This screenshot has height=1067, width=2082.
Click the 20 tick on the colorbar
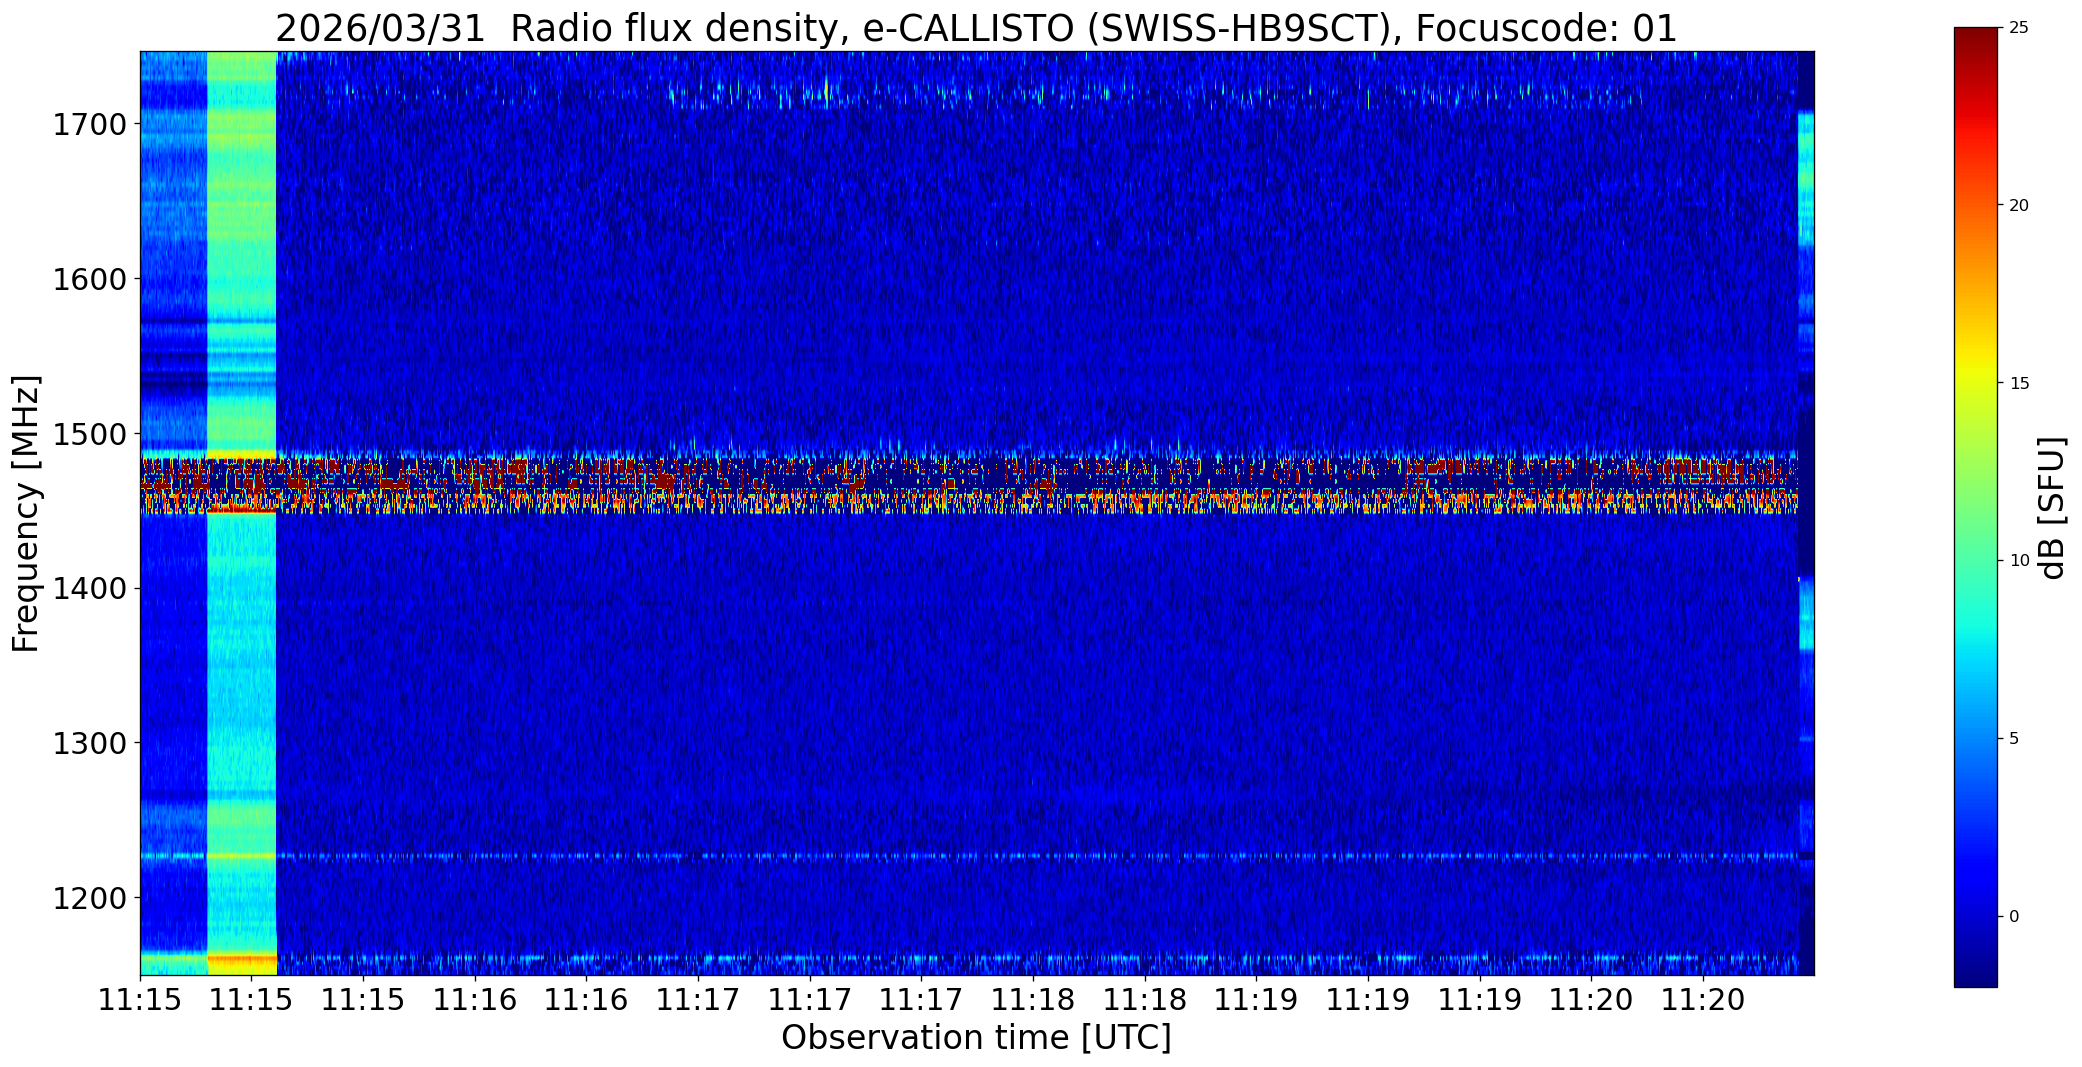(2019, 205)
